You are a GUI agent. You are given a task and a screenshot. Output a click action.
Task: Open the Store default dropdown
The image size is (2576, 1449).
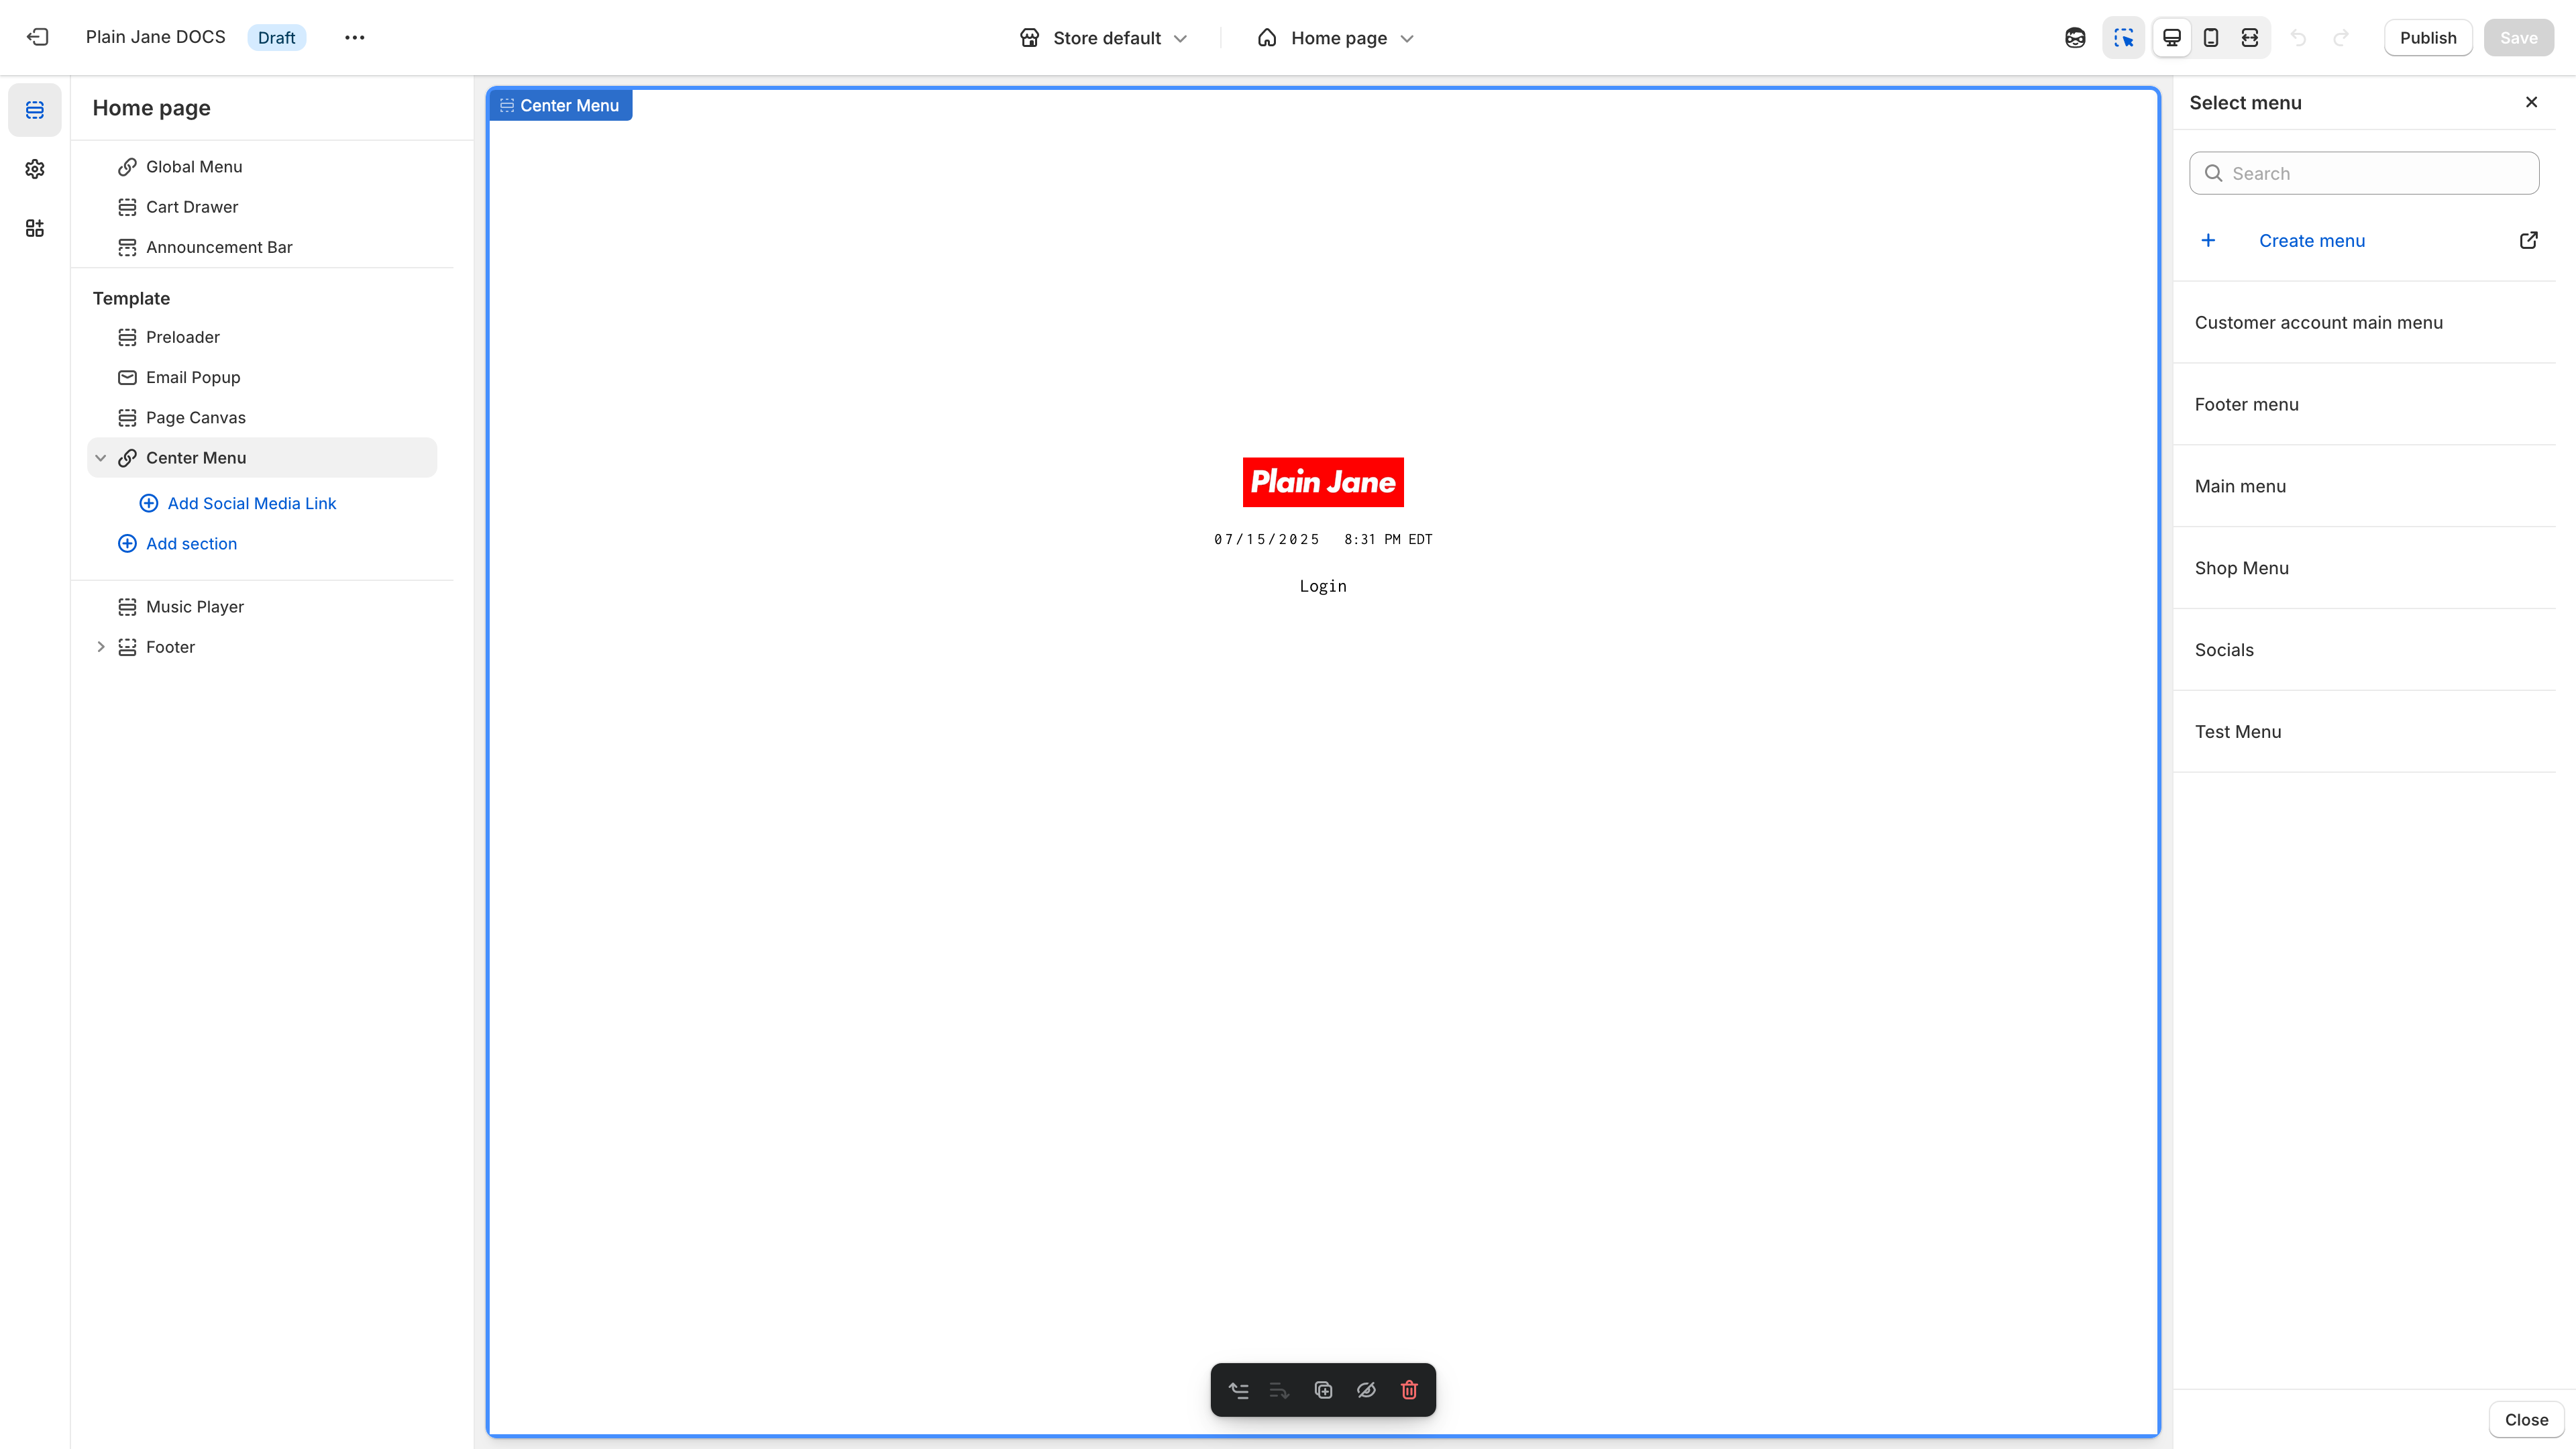click(x=1104, y=37)
